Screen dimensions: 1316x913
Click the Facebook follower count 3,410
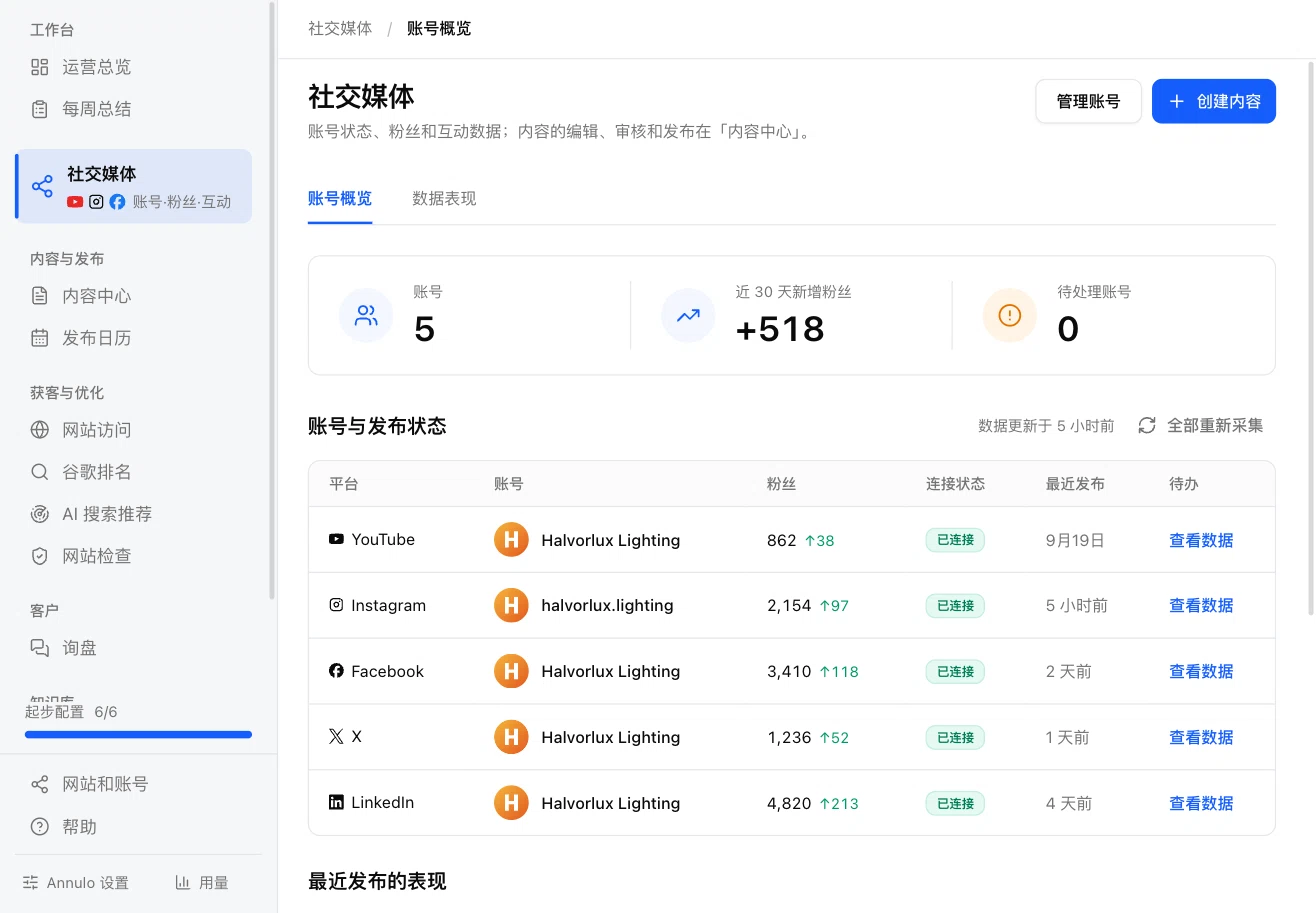[x=789, y=671]
